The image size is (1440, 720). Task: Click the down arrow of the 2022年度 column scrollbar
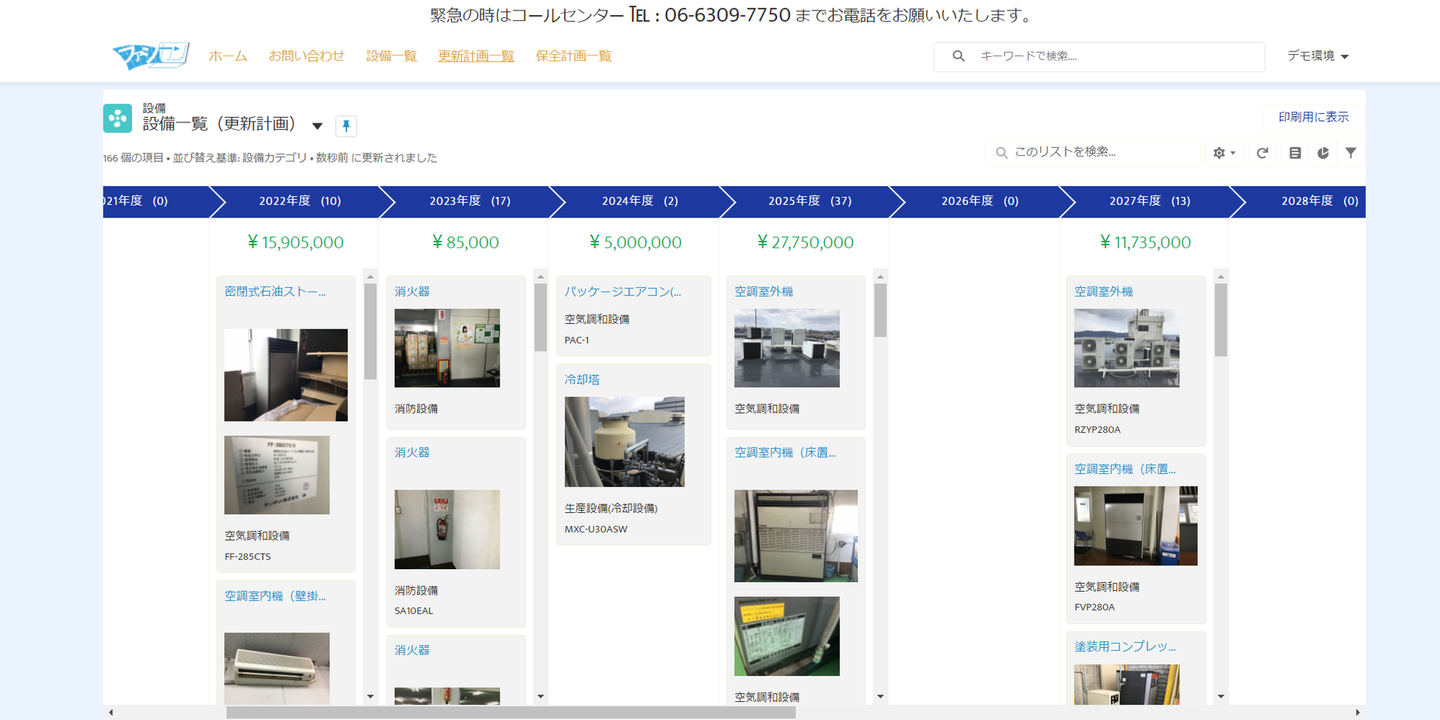point(370,696)
